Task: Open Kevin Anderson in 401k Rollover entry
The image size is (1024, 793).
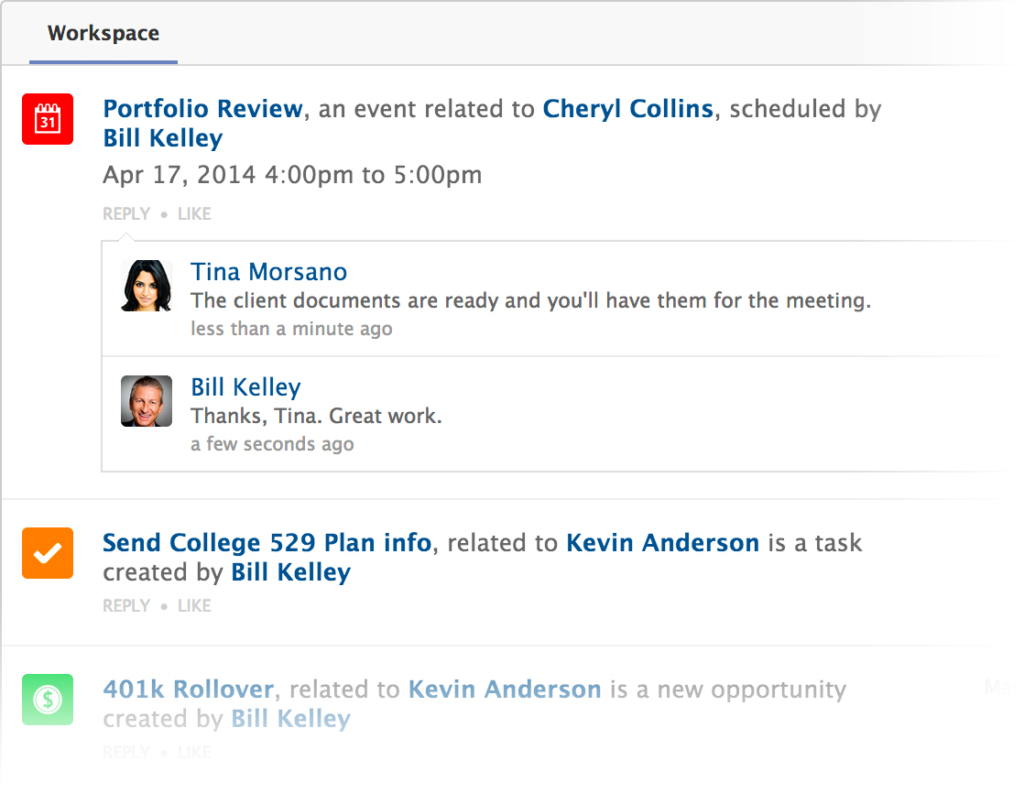Action: (x=505, y=688)
